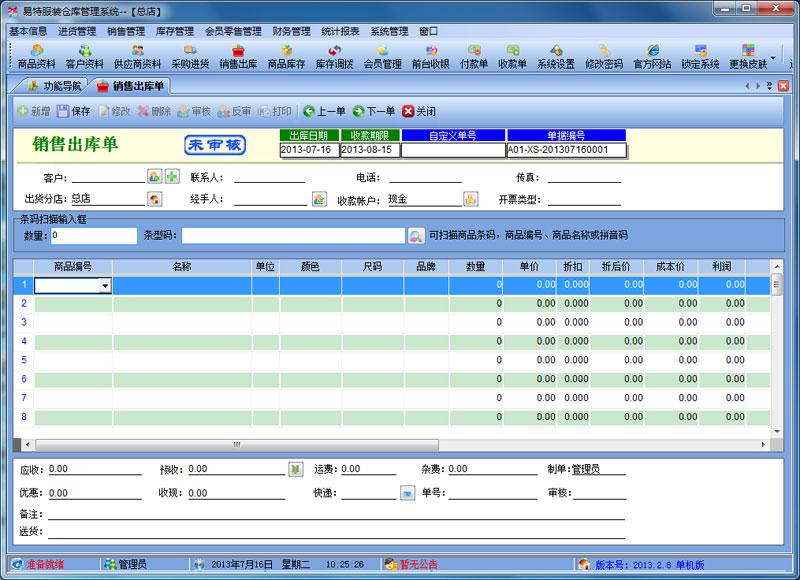Open 商品资料 toolbar icon
This screenshot has height=580, width=800.
pos(36,56)
